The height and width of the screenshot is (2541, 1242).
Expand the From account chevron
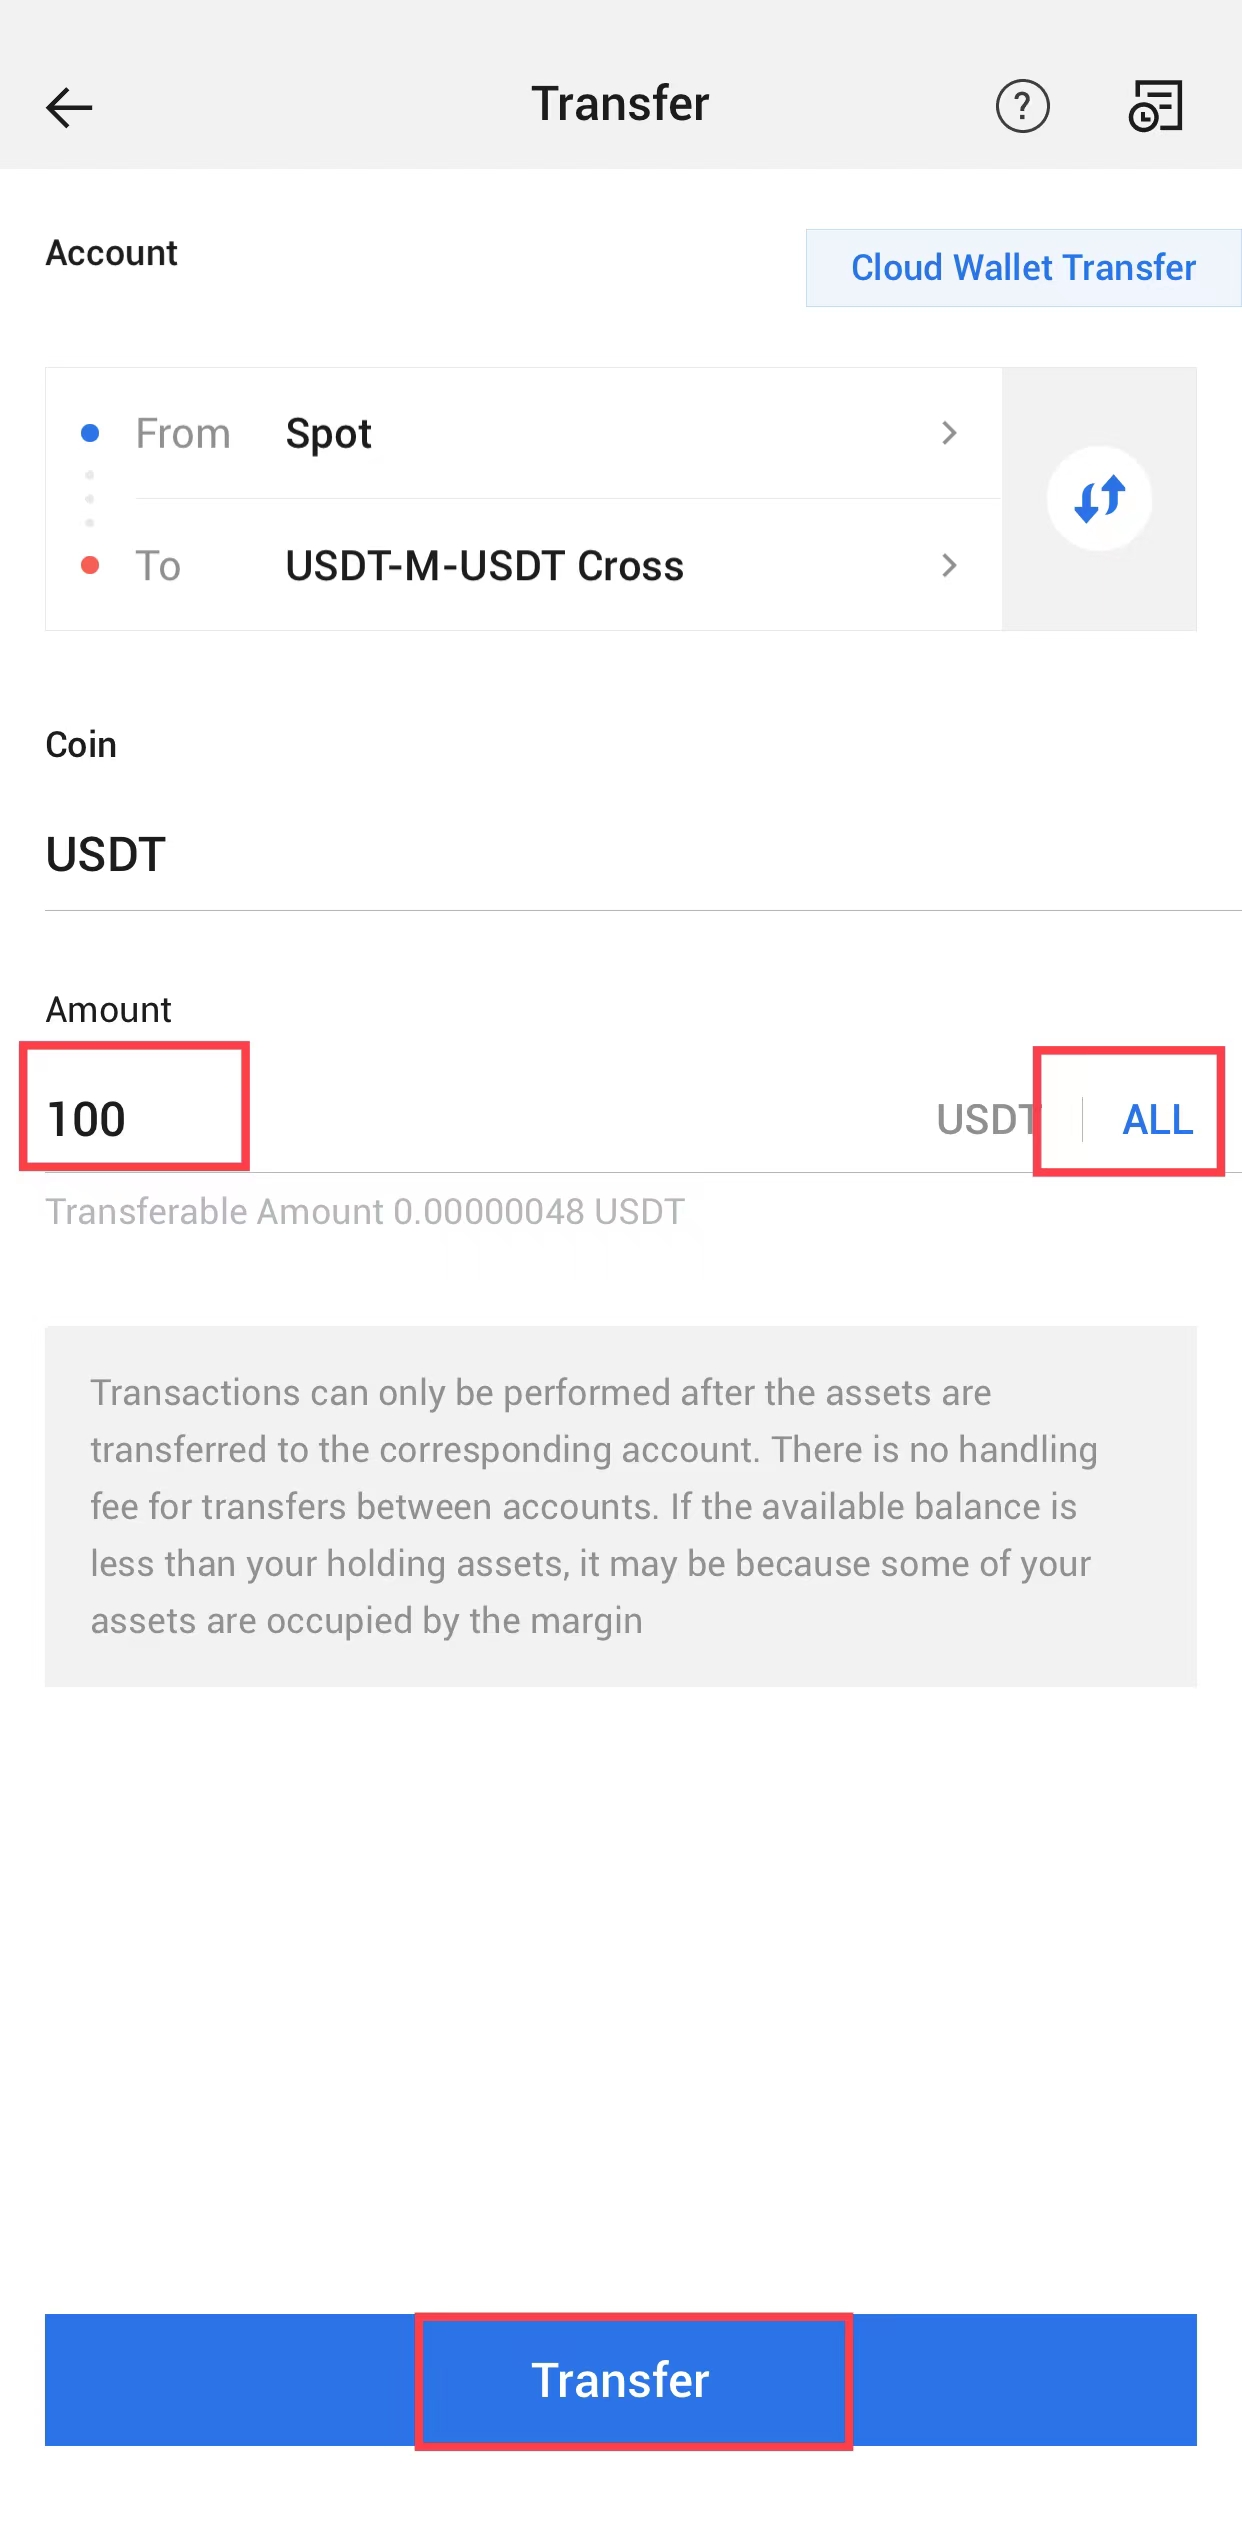949,433
